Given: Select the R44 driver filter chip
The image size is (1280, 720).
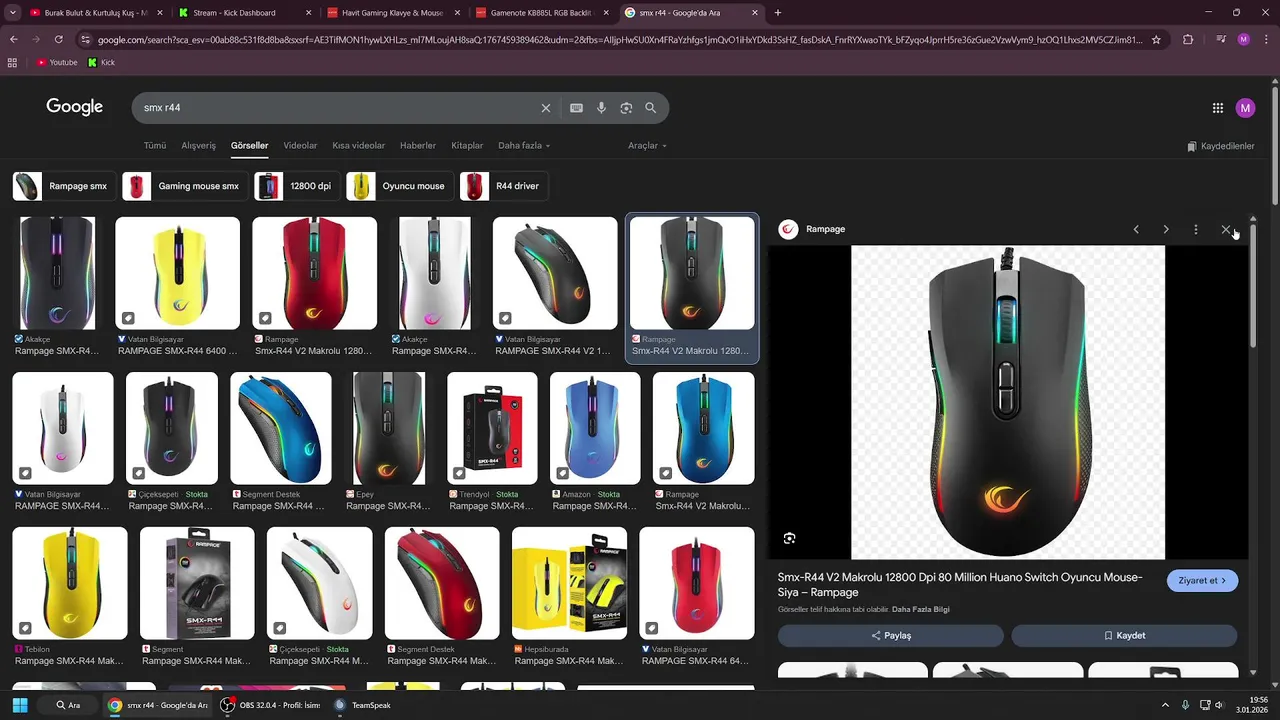Looking at the screenshot, I should 504,186.
